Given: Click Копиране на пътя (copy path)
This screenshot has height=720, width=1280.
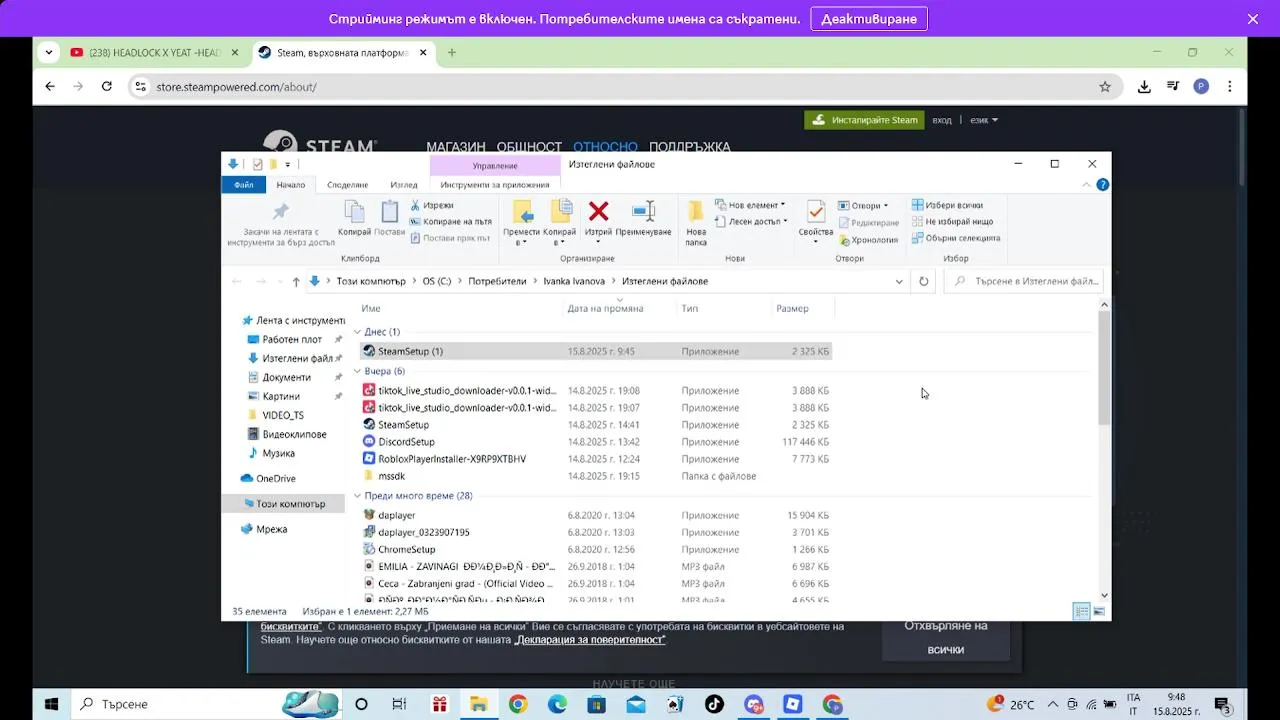Looking at the screenshot, I should (450, 221).
